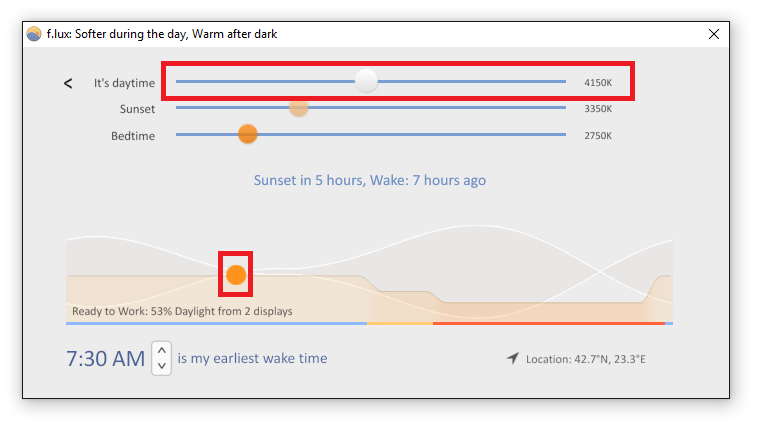Click the Bedtime slider orange handle
Screen dimensions: 761x426
(248, 134)
